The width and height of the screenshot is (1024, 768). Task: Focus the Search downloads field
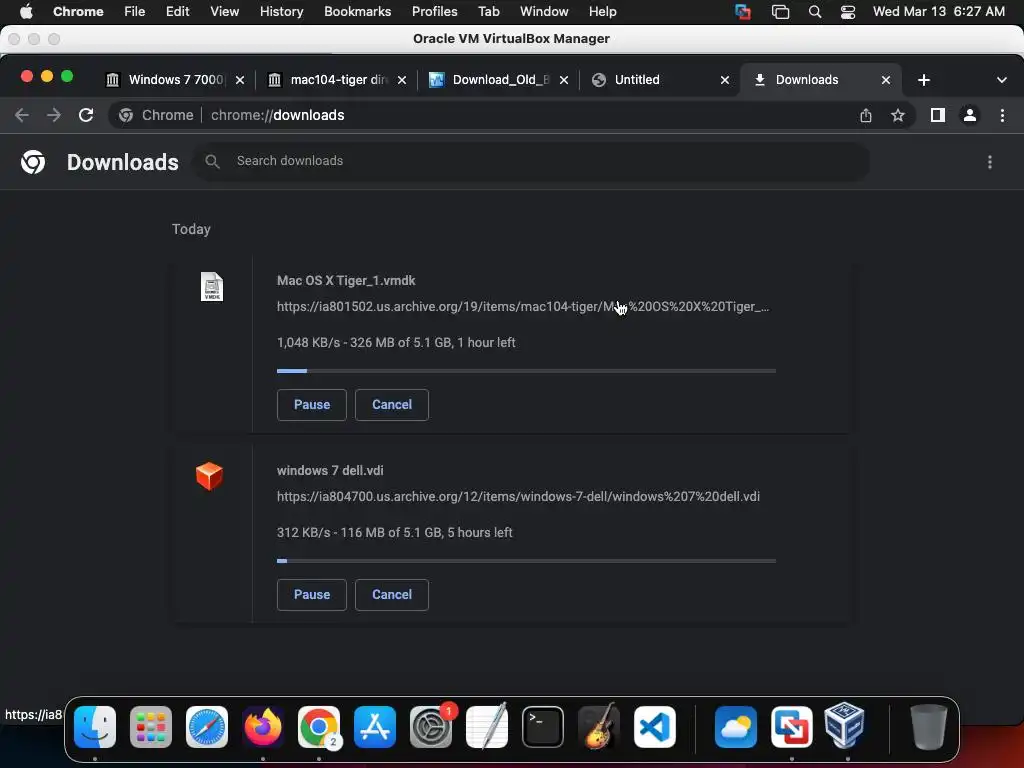coord(532,161)
